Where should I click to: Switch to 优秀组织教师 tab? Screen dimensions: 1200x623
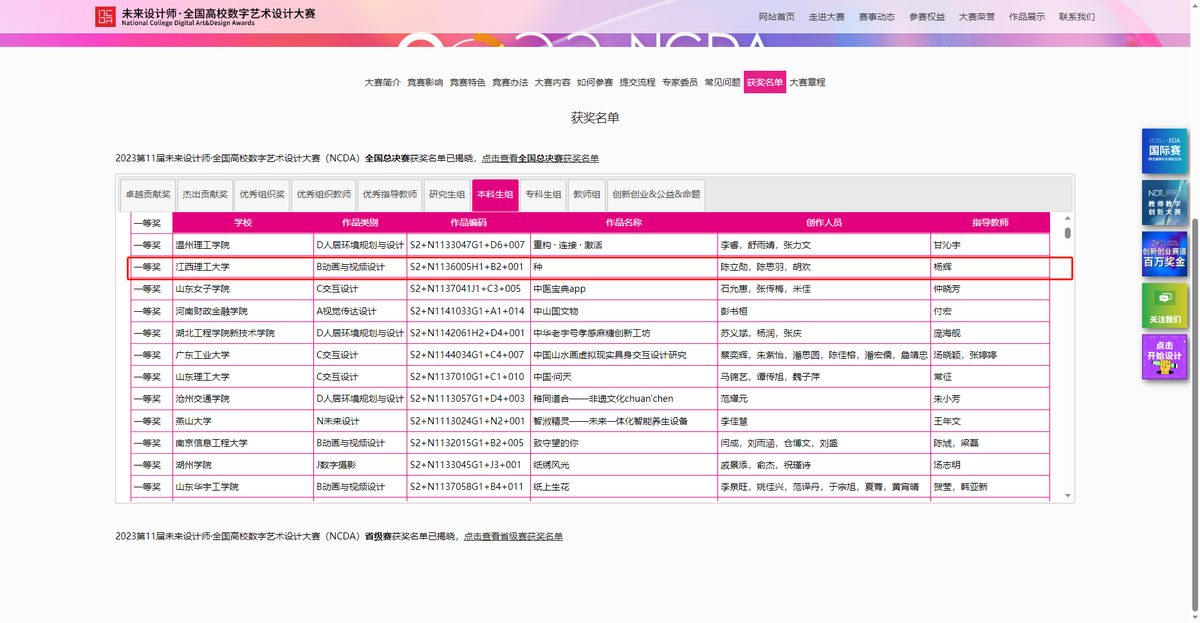coord(324,194)
